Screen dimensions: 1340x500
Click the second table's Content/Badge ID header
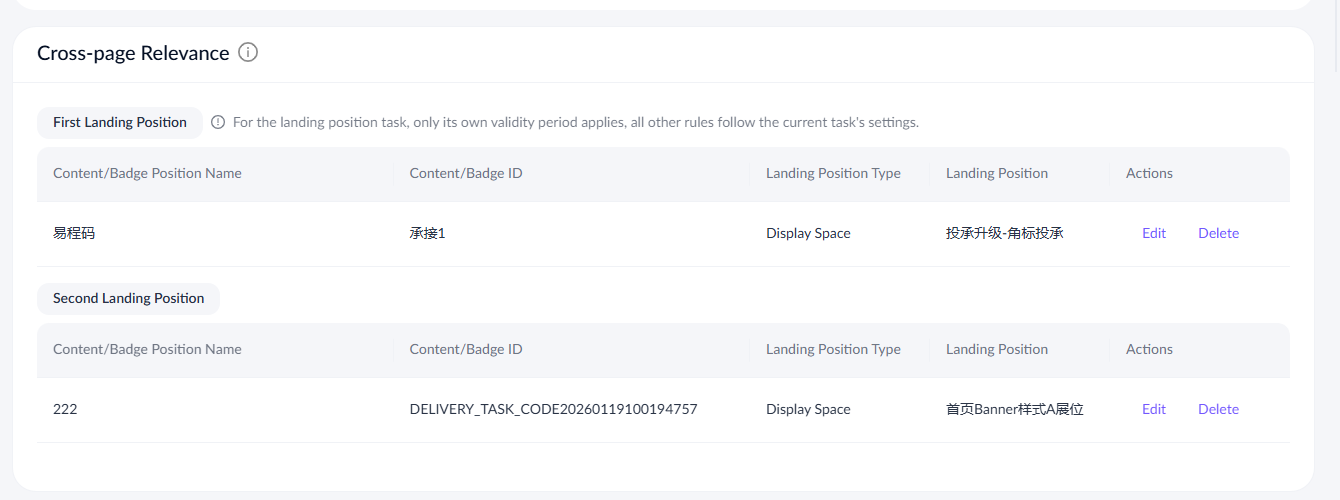466,349
